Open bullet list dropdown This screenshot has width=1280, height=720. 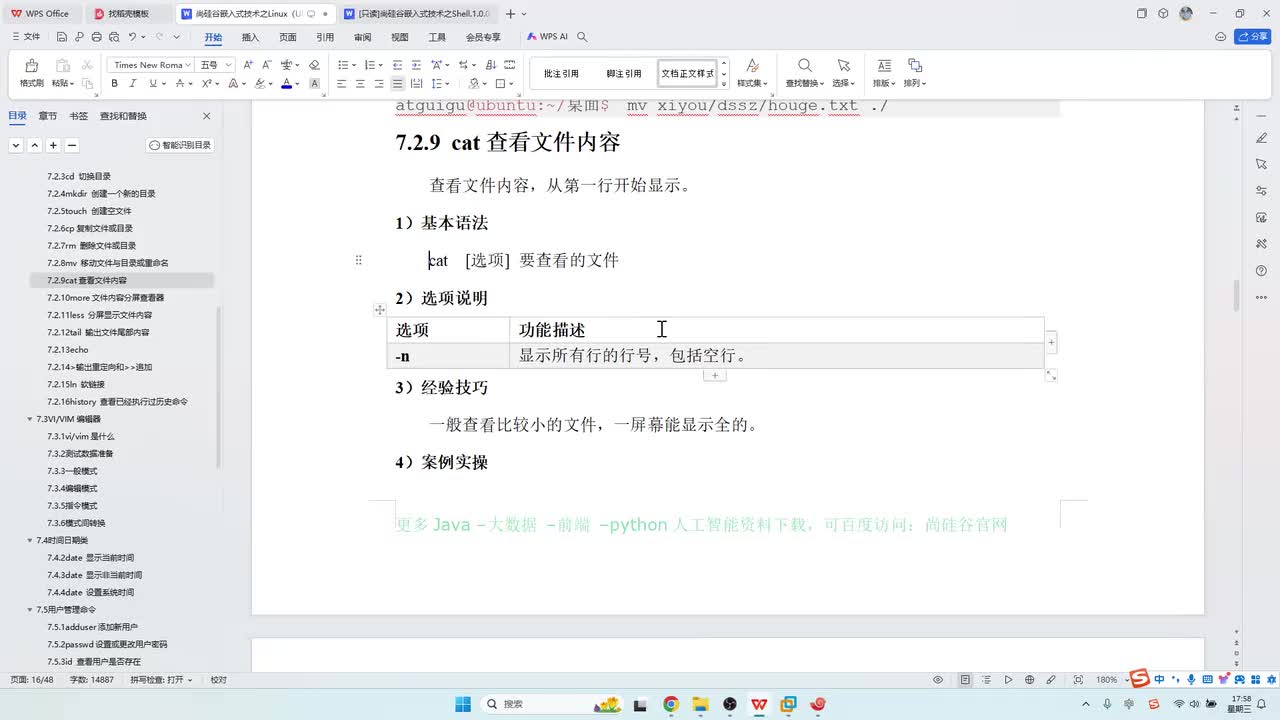click(353, 65)
